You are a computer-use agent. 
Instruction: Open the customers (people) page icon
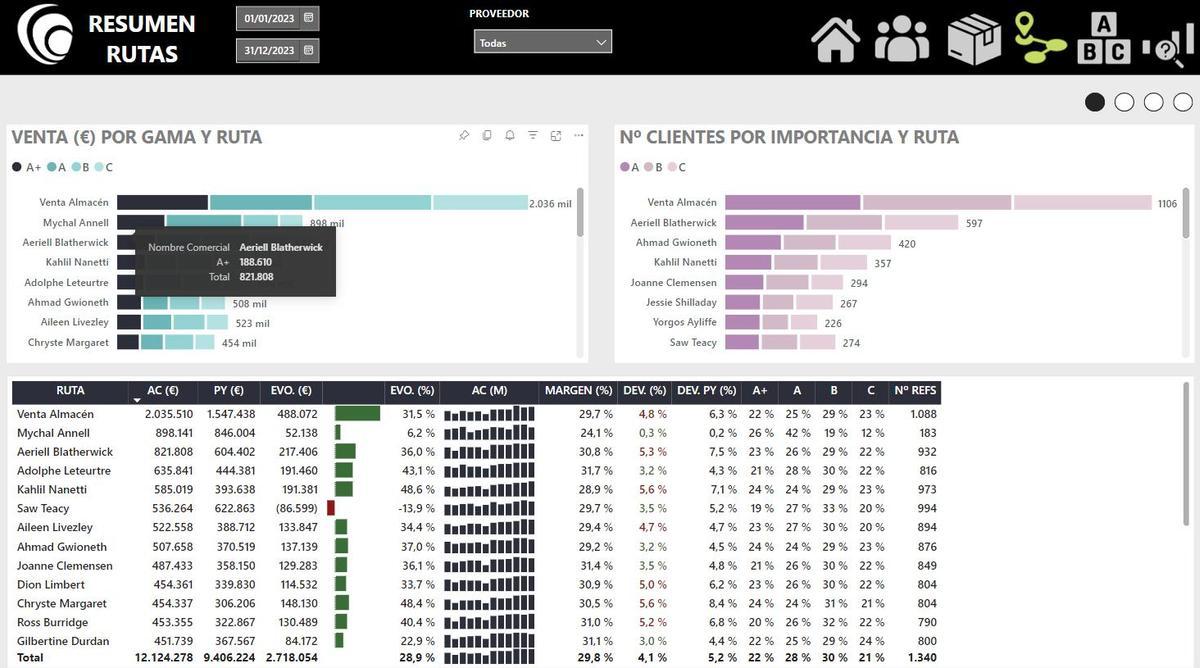tap(902, 40)
